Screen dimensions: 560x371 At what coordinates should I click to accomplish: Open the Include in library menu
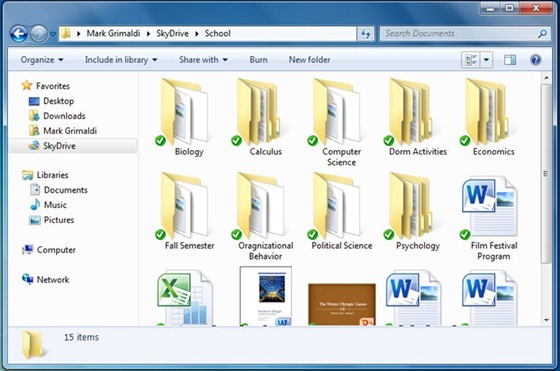[x=121, y=60]
